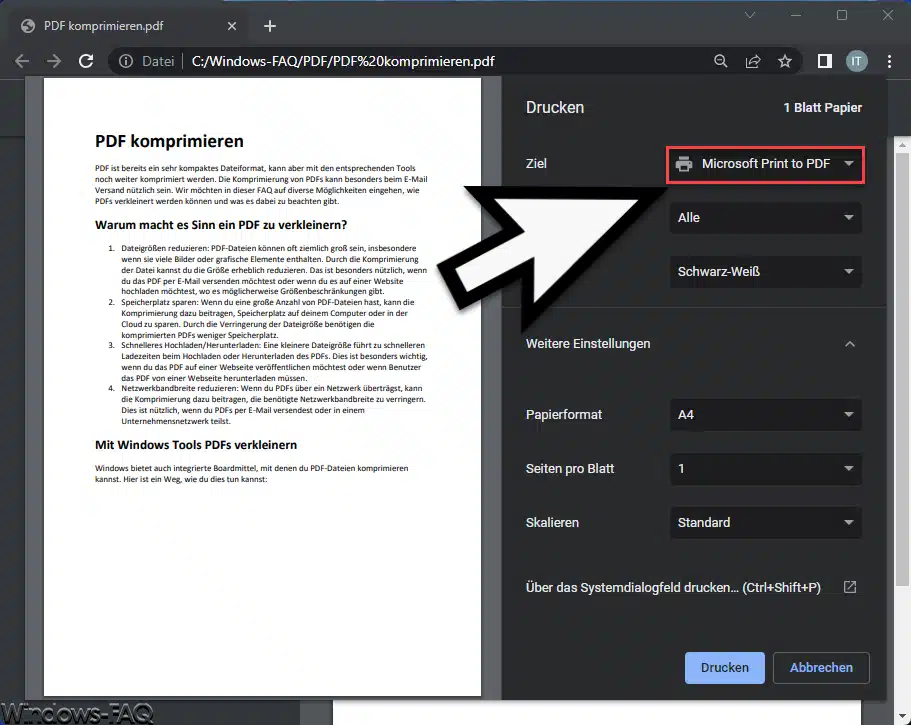Open a new browser tab
This screenshot has width=911, height=725.
tap(270, 26)
